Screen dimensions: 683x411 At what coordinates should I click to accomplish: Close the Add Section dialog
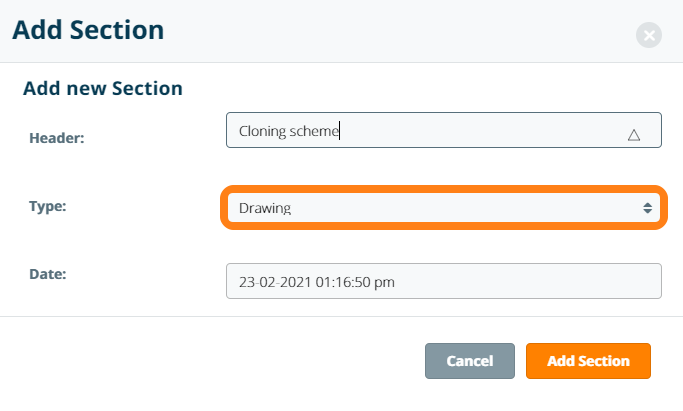coord(649,36)
